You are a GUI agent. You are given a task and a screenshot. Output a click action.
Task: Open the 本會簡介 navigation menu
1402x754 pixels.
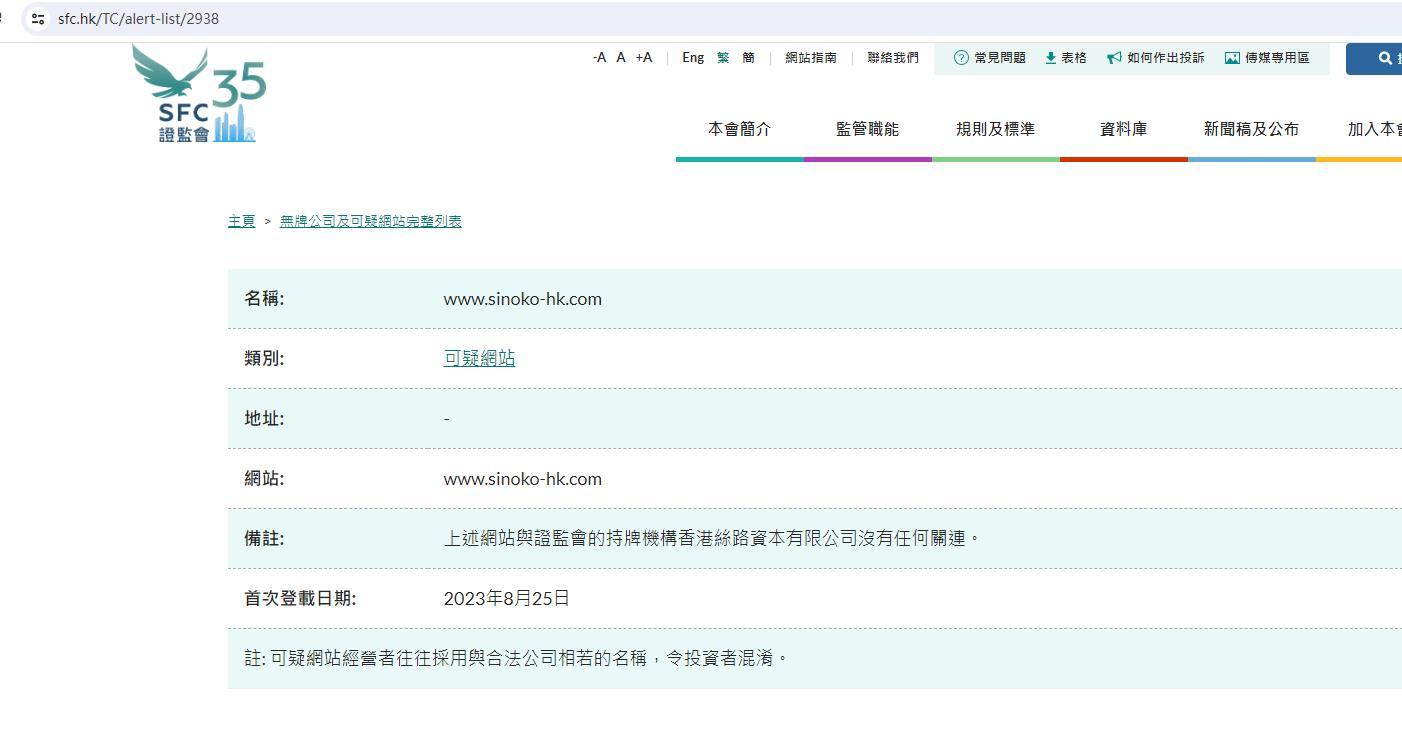[x=739, y=129]
